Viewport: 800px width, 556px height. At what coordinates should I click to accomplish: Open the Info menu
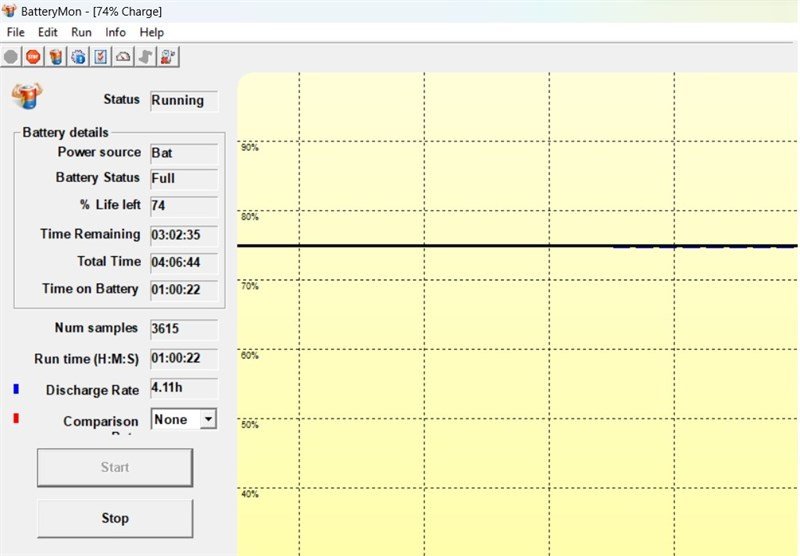tap(115, 32)
